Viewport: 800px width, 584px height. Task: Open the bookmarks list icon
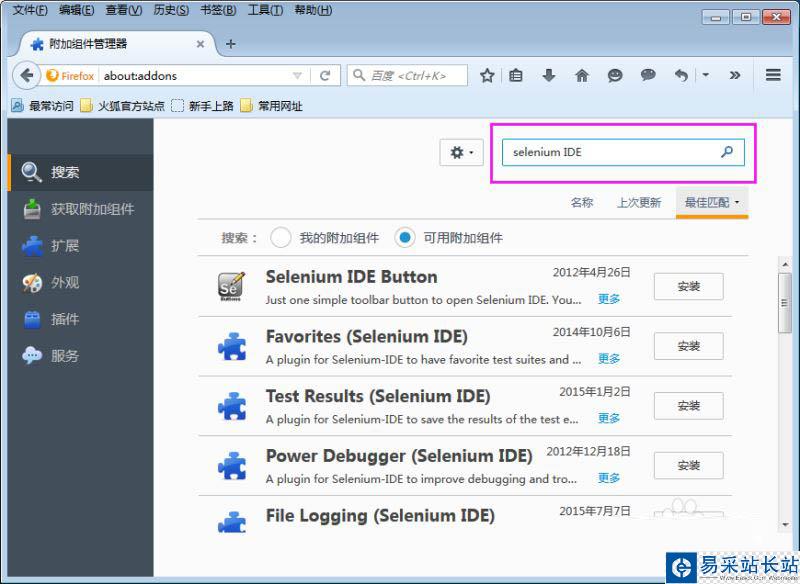click(516, 76)
